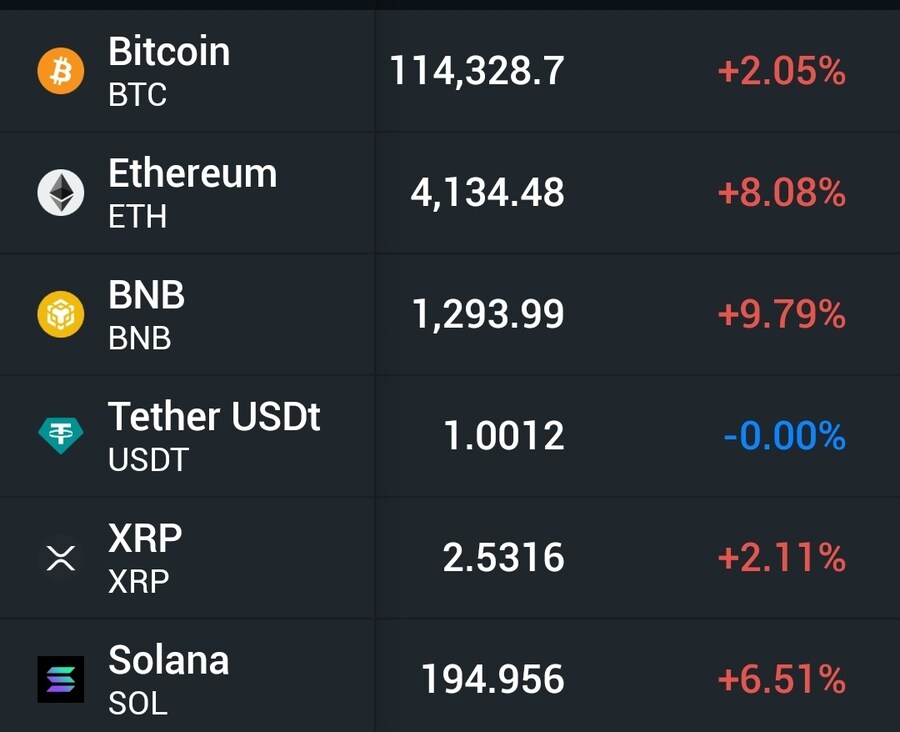Click the XRP logo icon
The image size is (900, 732).
tap(61, 558)
